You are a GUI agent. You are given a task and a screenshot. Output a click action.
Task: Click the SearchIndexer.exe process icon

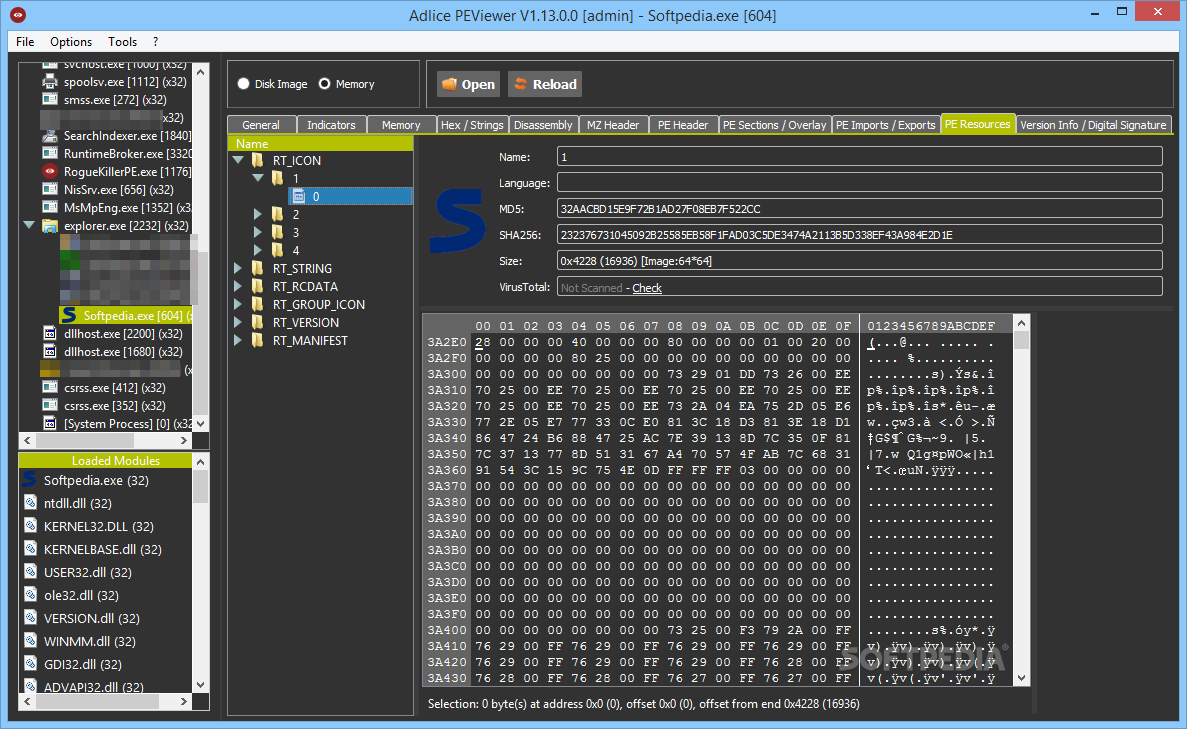50,136
